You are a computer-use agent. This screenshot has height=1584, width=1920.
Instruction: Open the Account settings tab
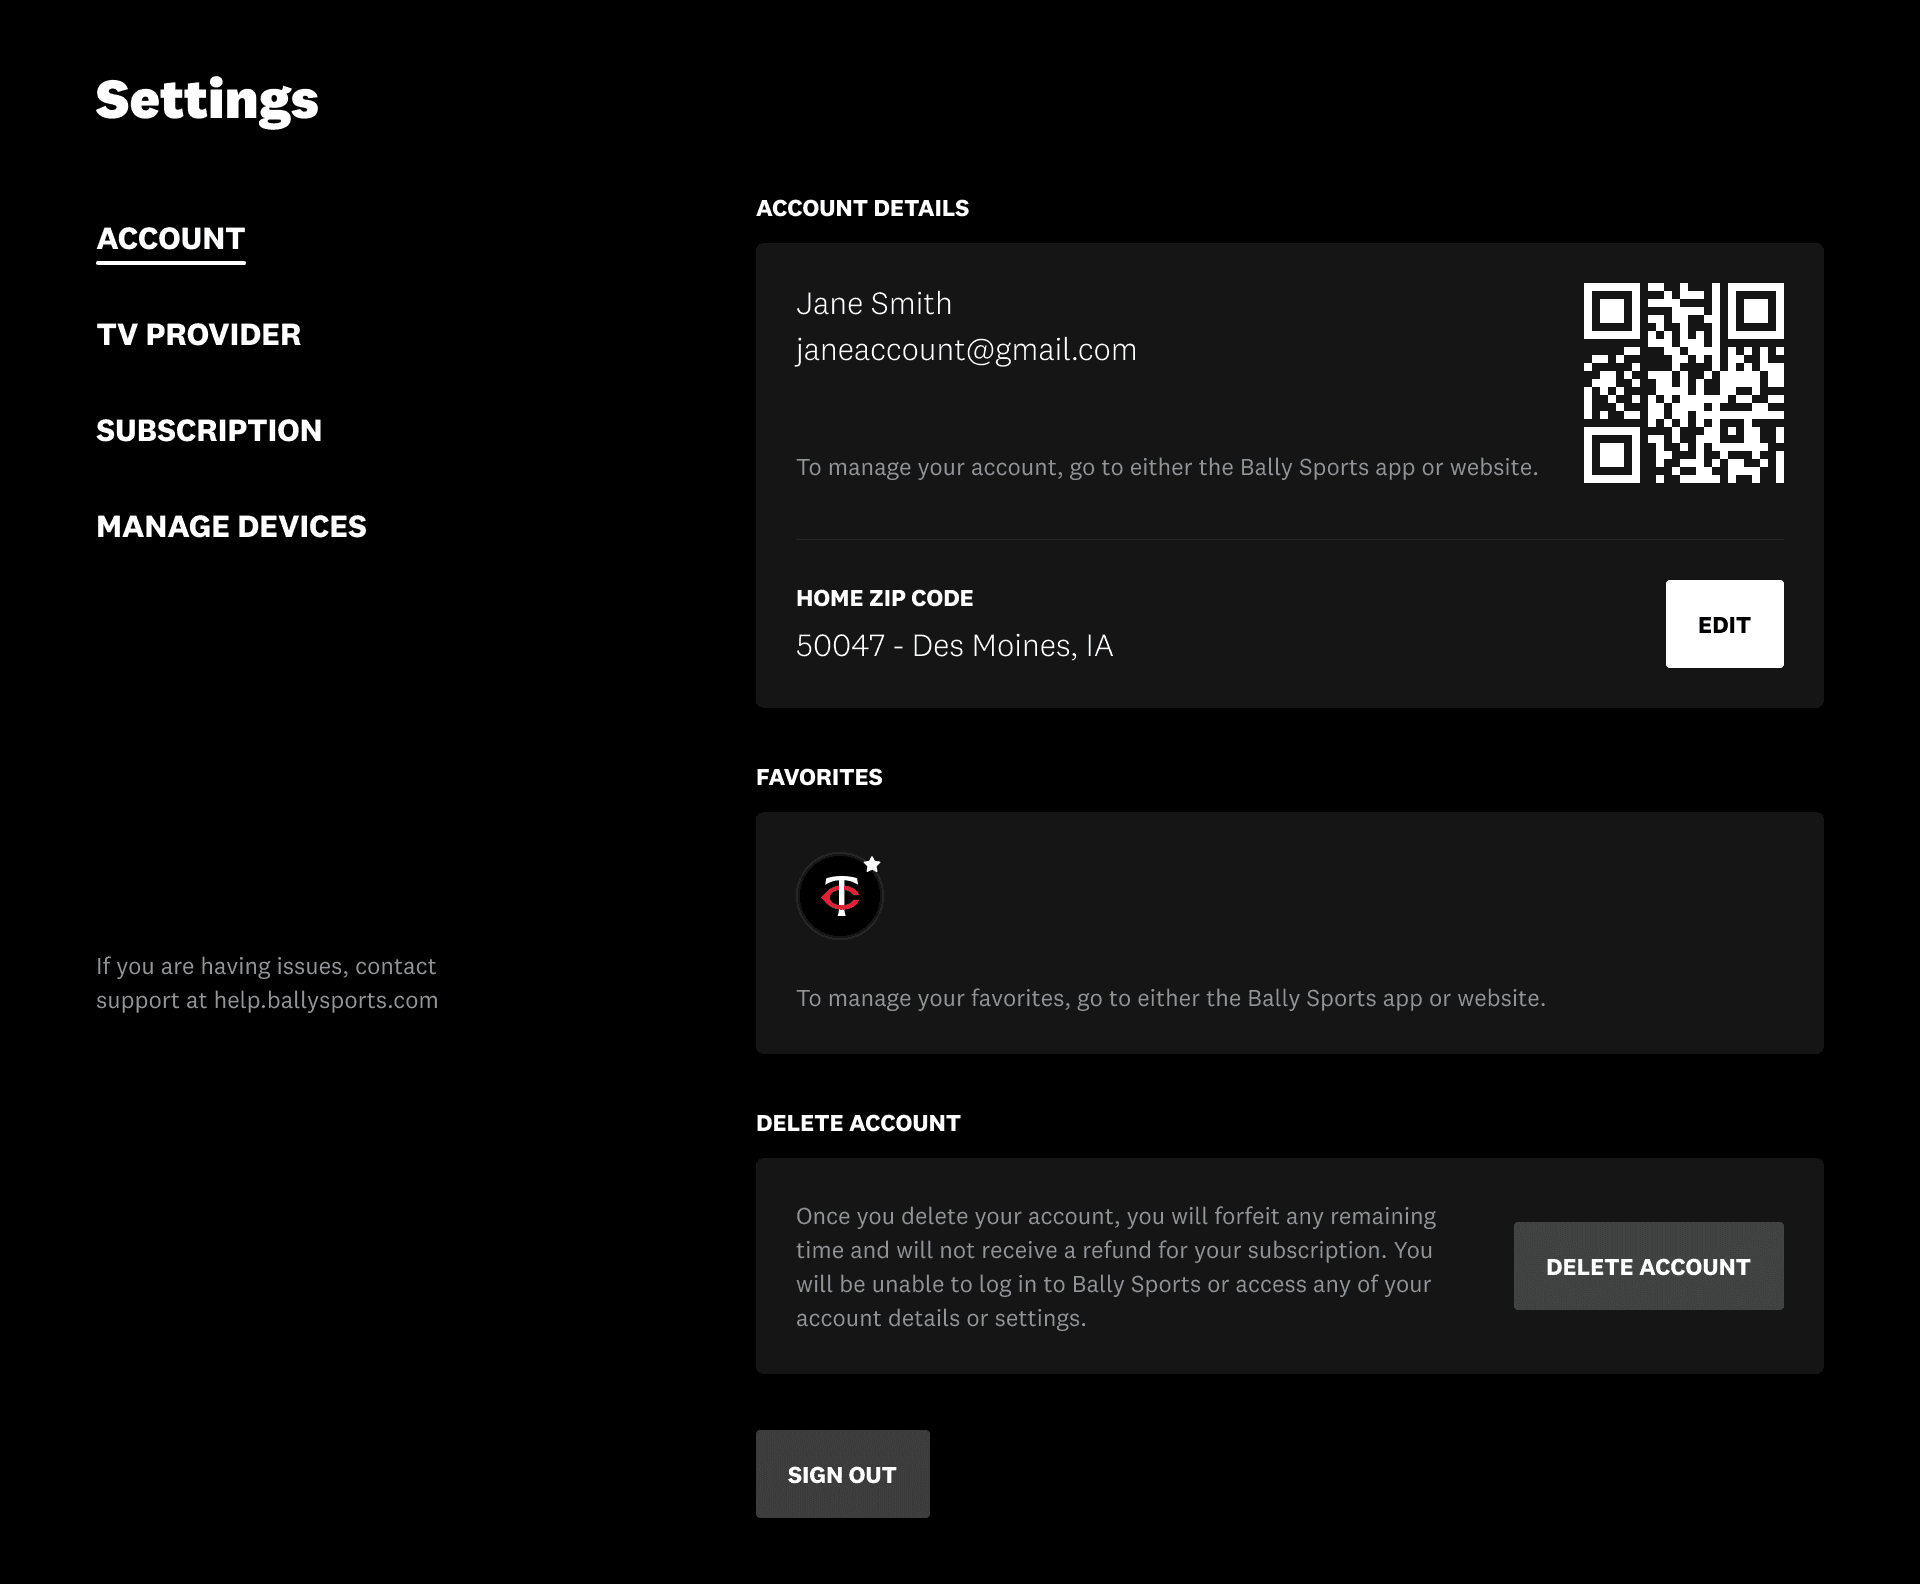pyautogui.click(x=171, y=239)
